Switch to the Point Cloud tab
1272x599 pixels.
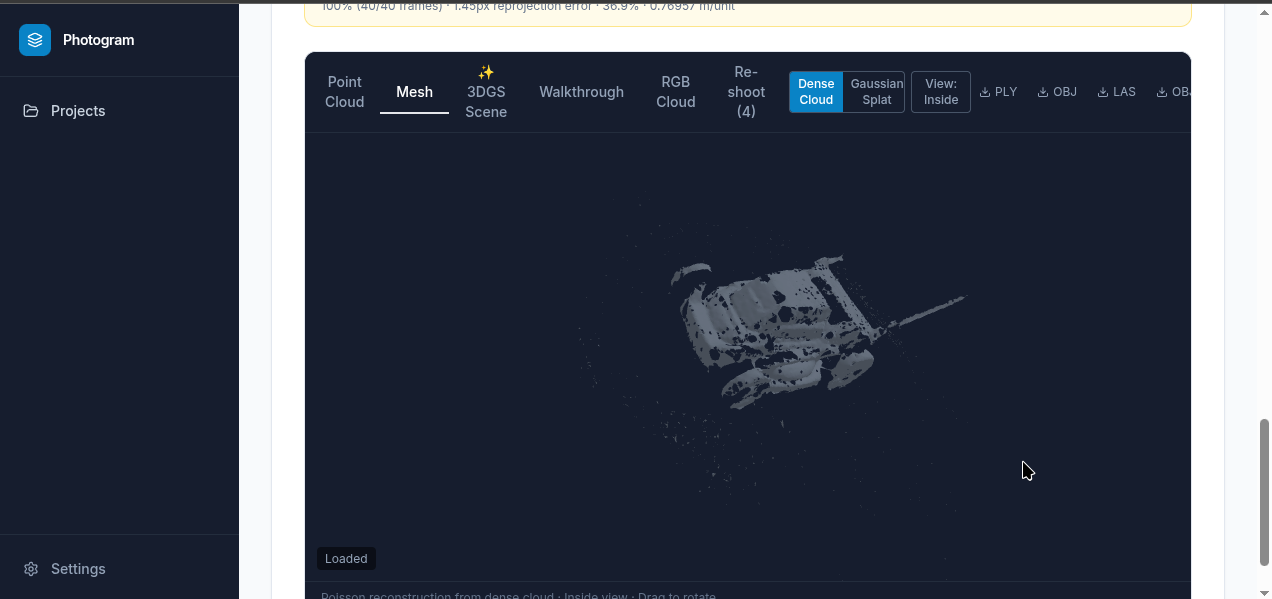pyautogui.click(x=344, y=92)
